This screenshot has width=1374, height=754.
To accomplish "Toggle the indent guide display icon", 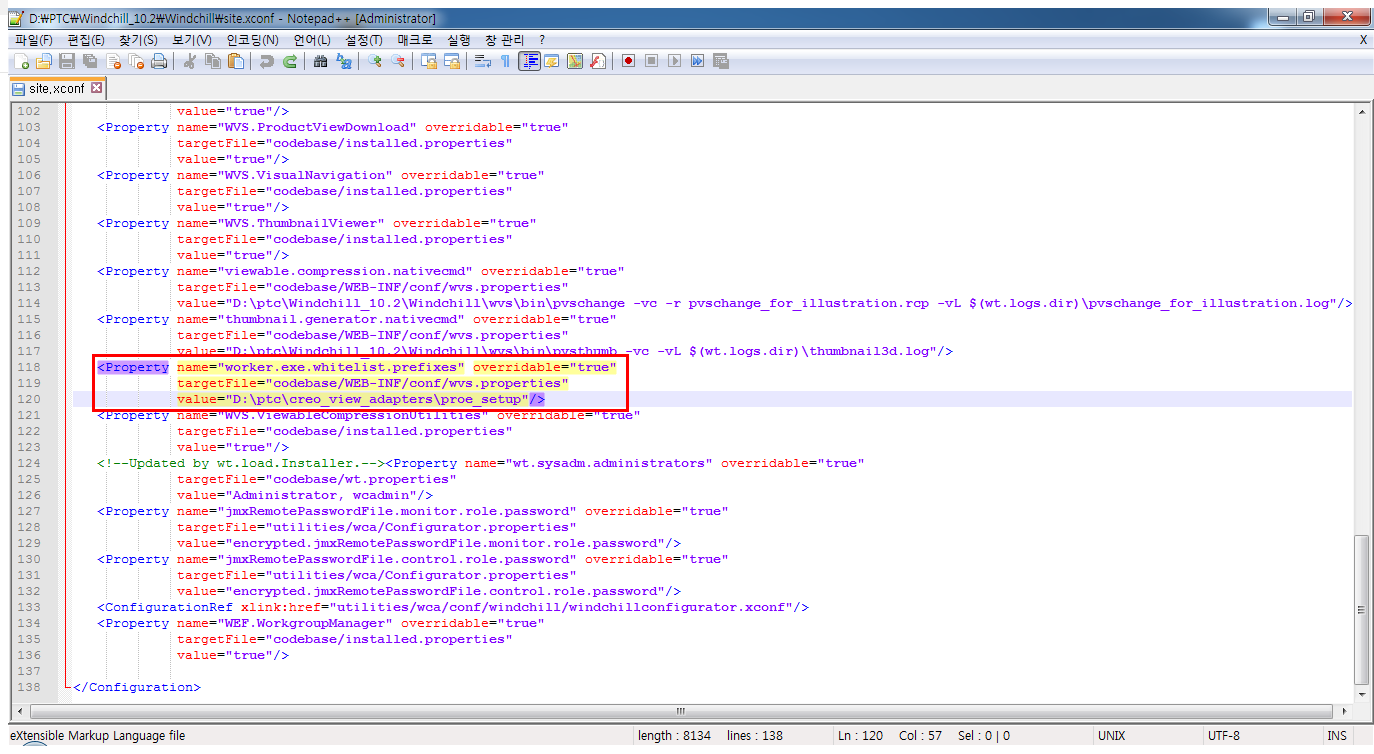I will tap(528, 61).
